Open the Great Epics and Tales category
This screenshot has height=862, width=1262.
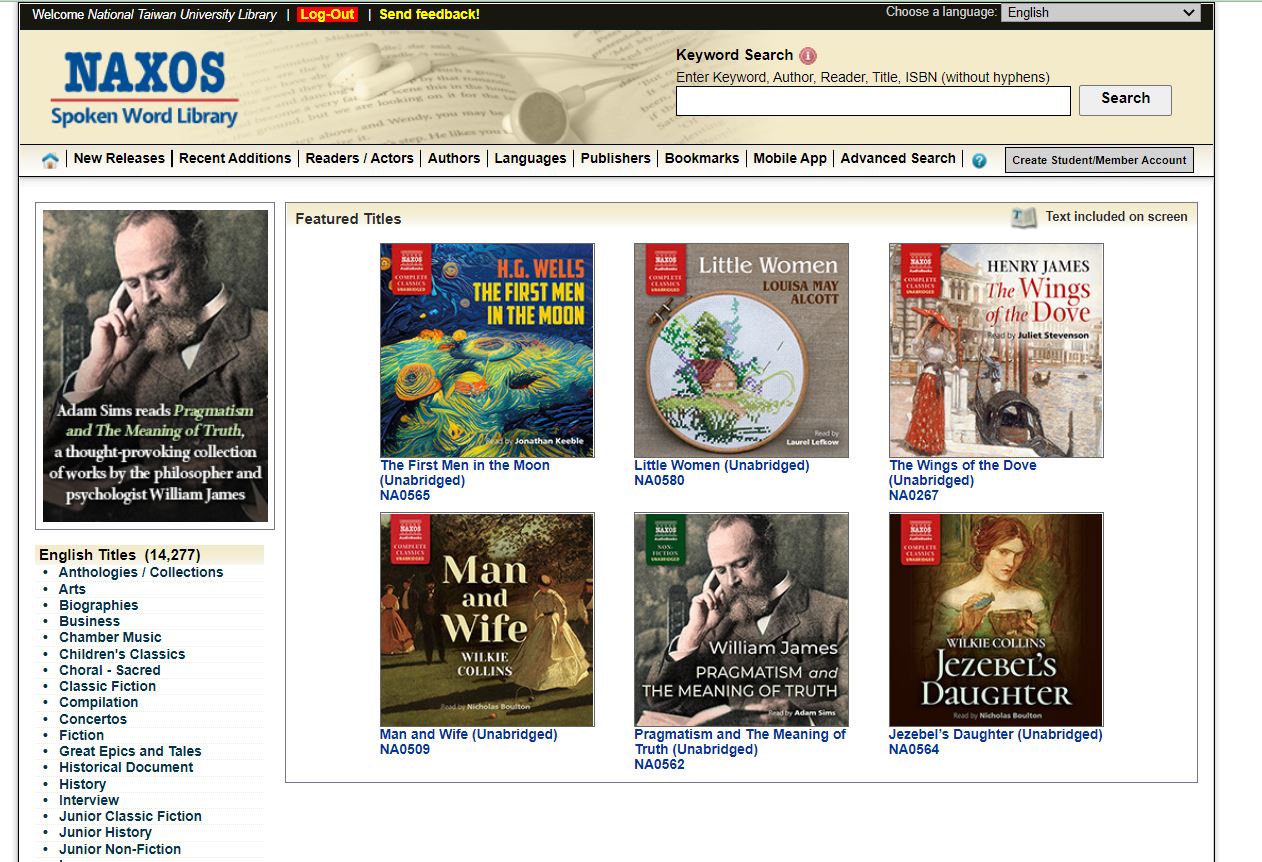pyautogui.click(x=130, y=751)
